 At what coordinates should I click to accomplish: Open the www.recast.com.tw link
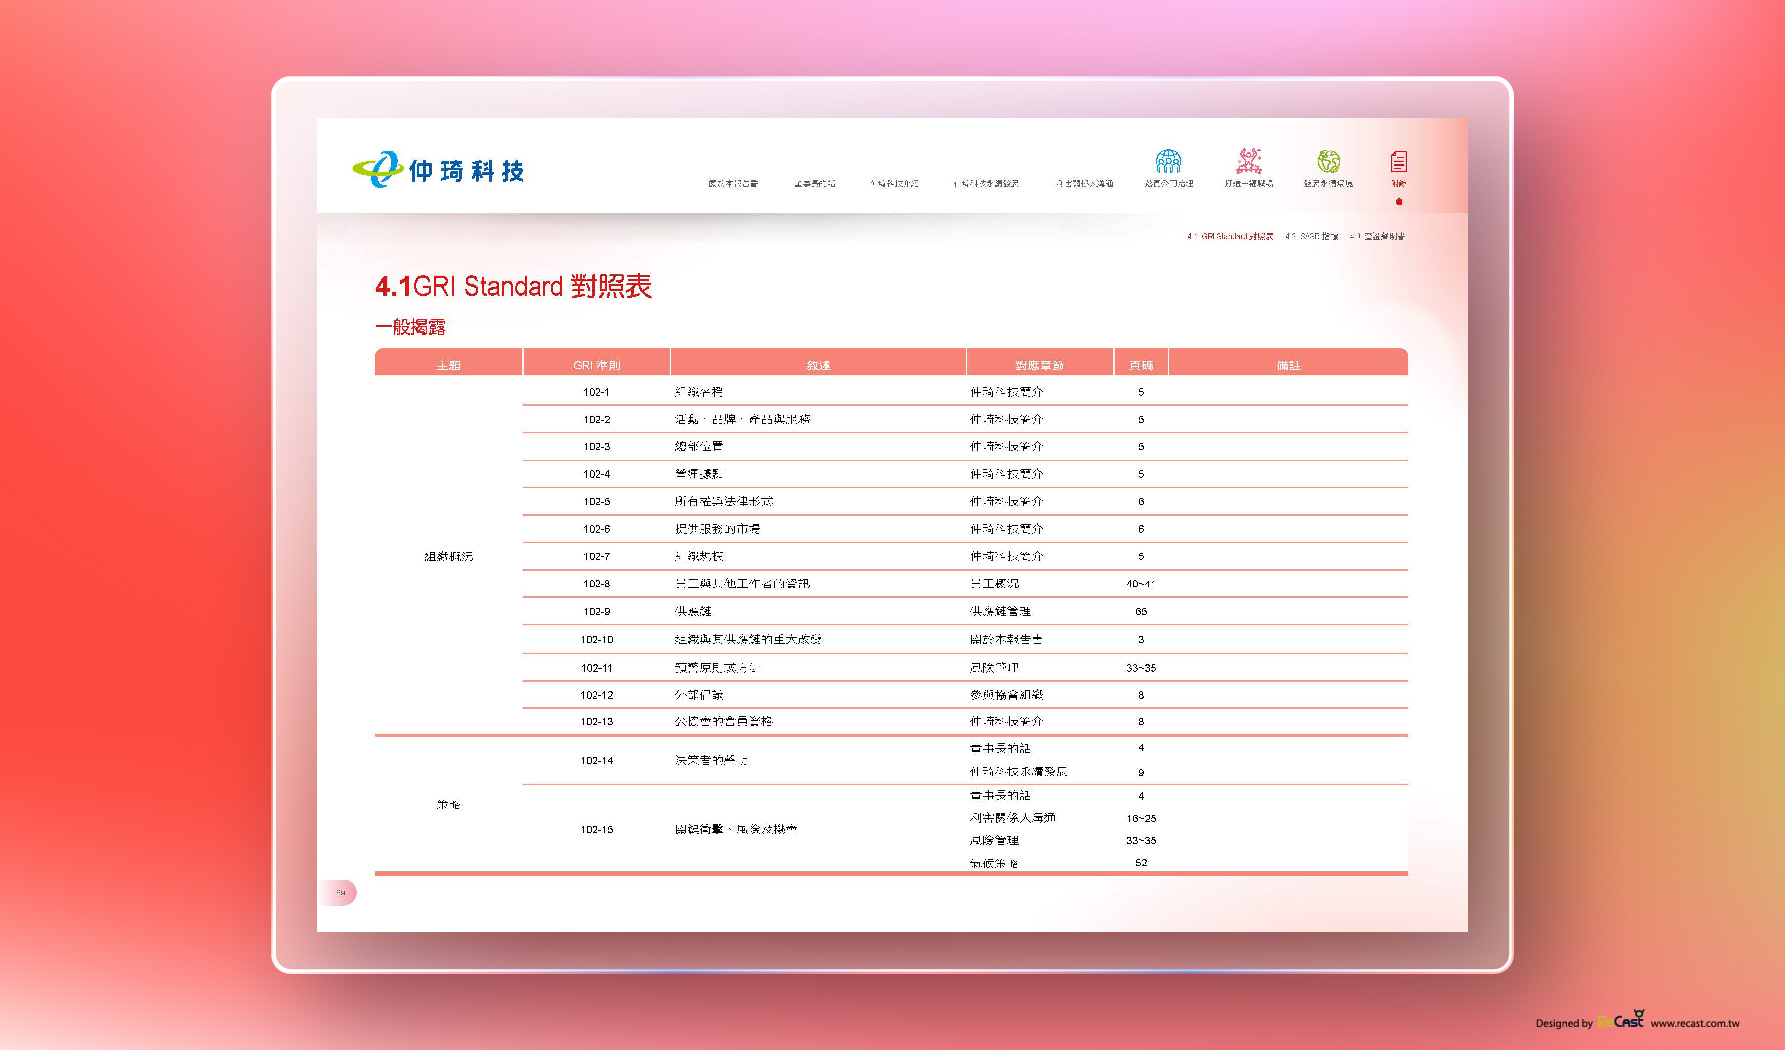pos(1695,1023)
